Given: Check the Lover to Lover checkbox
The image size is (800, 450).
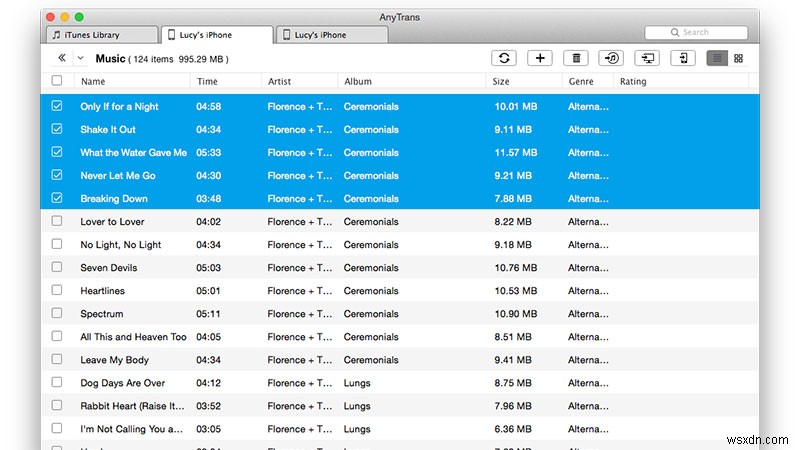Looking at the screenshot, I should coord(57,221).
